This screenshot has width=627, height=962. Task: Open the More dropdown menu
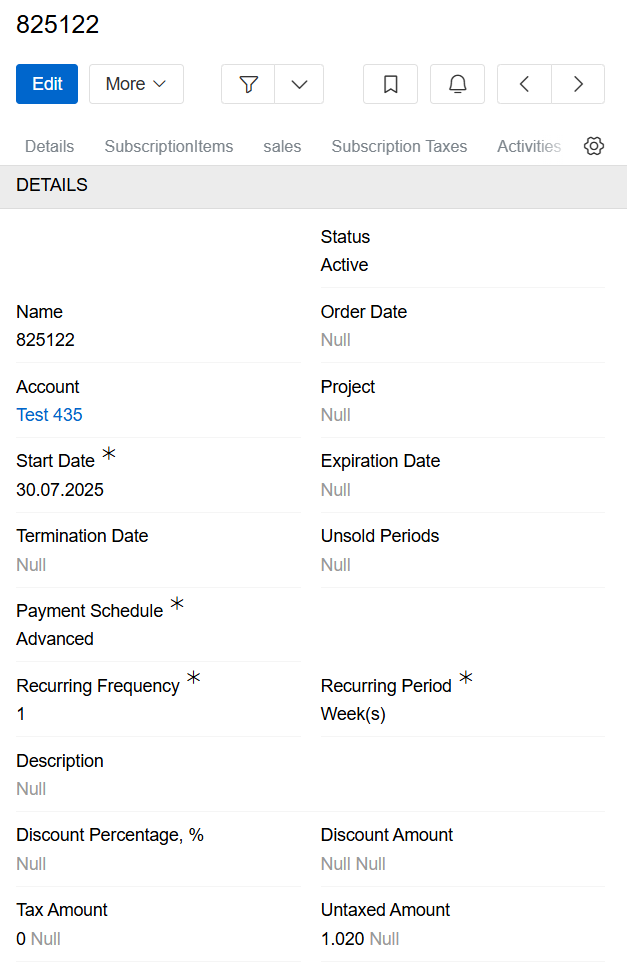(x=136, y=84)
